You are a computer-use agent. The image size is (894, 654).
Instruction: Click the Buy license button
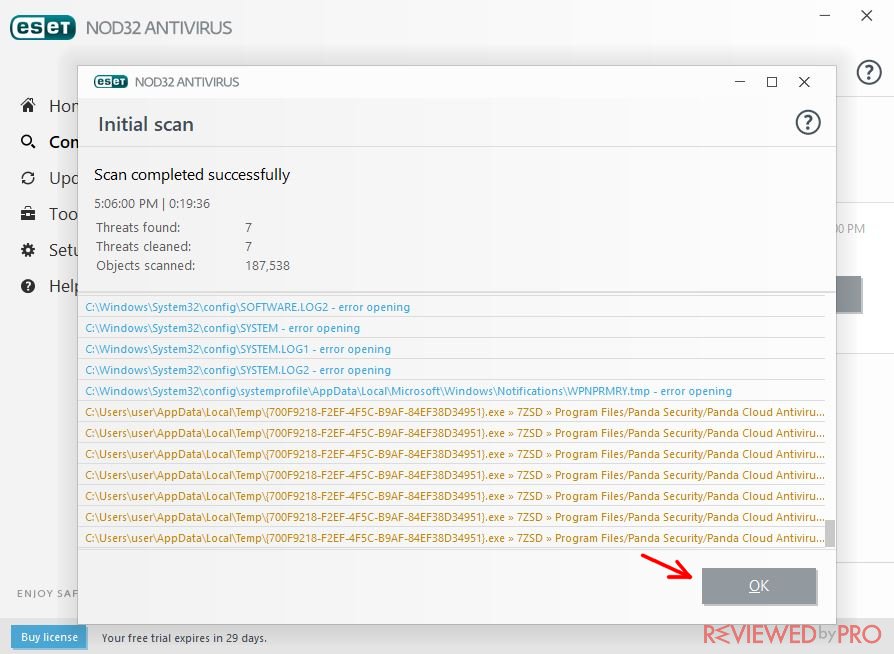point(49,637)
